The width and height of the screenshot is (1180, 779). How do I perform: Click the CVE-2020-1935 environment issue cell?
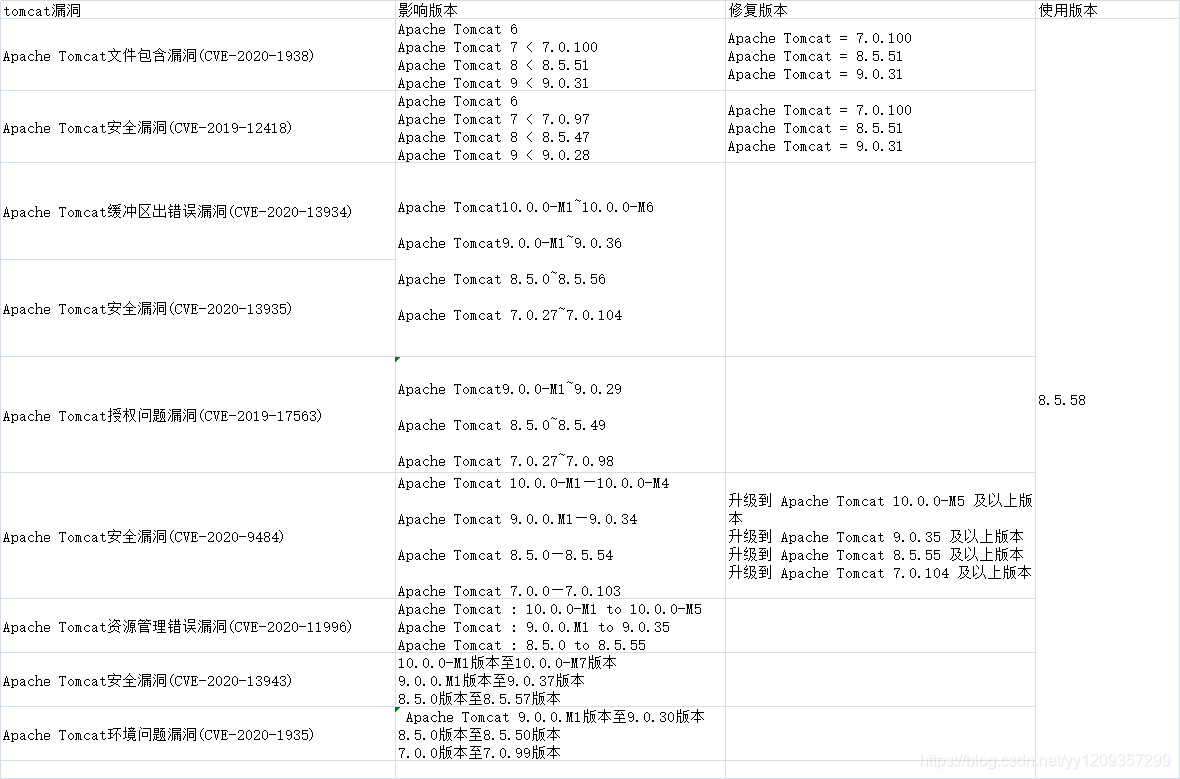coord(198,735)
